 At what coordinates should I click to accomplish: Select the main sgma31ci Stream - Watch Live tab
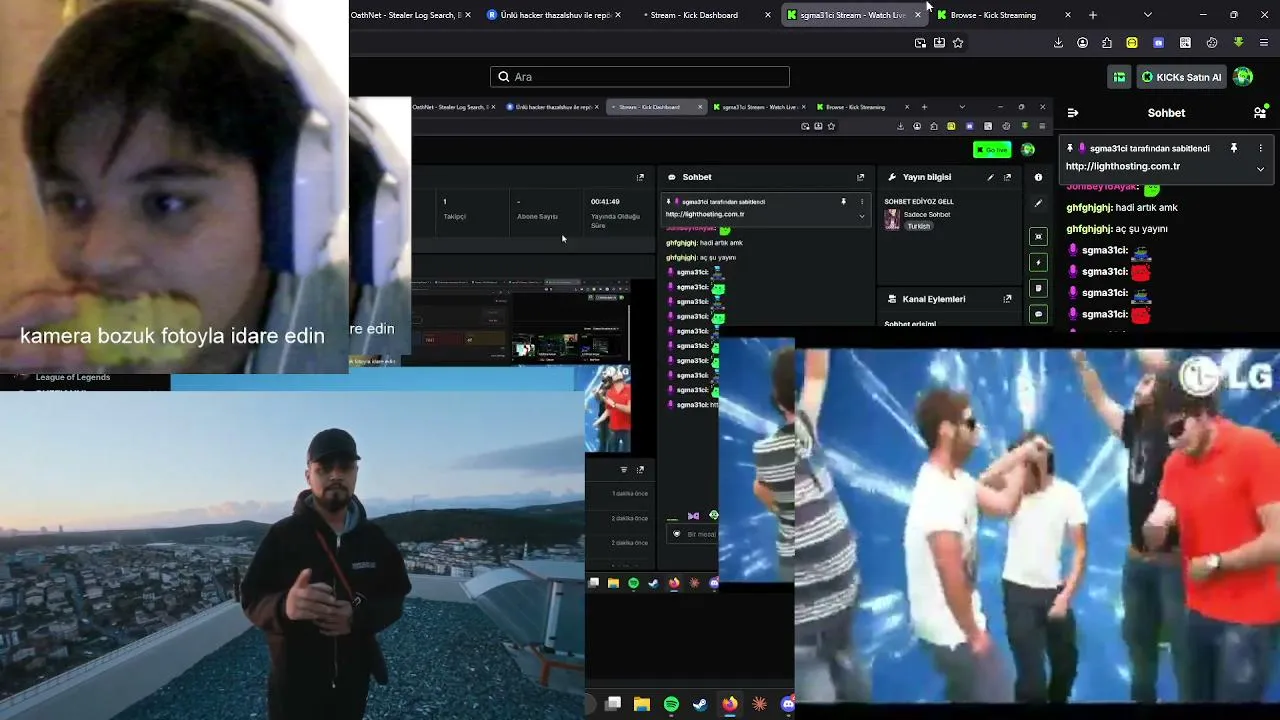click(x=853, y=15)
